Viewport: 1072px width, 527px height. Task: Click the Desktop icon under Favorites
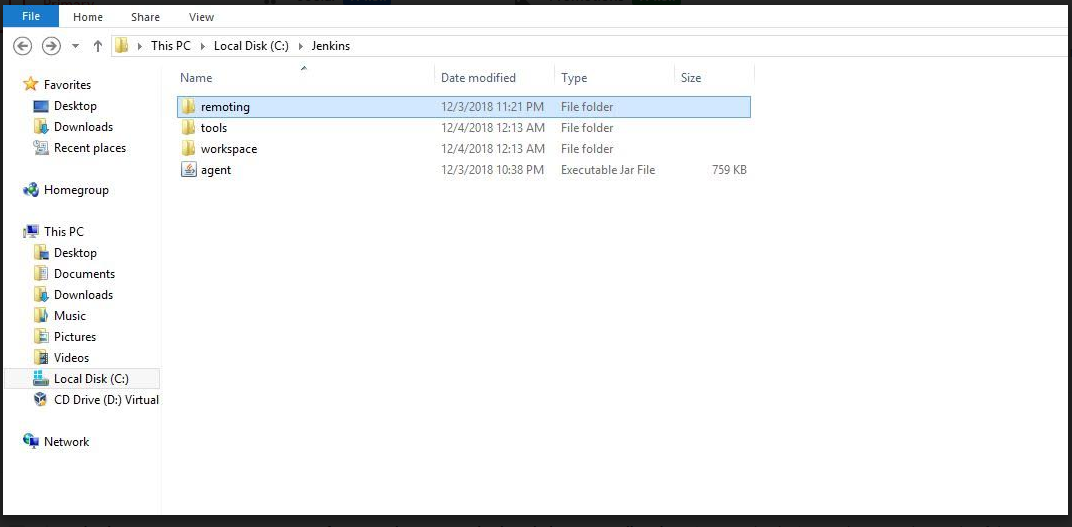(x=42, y=106)
